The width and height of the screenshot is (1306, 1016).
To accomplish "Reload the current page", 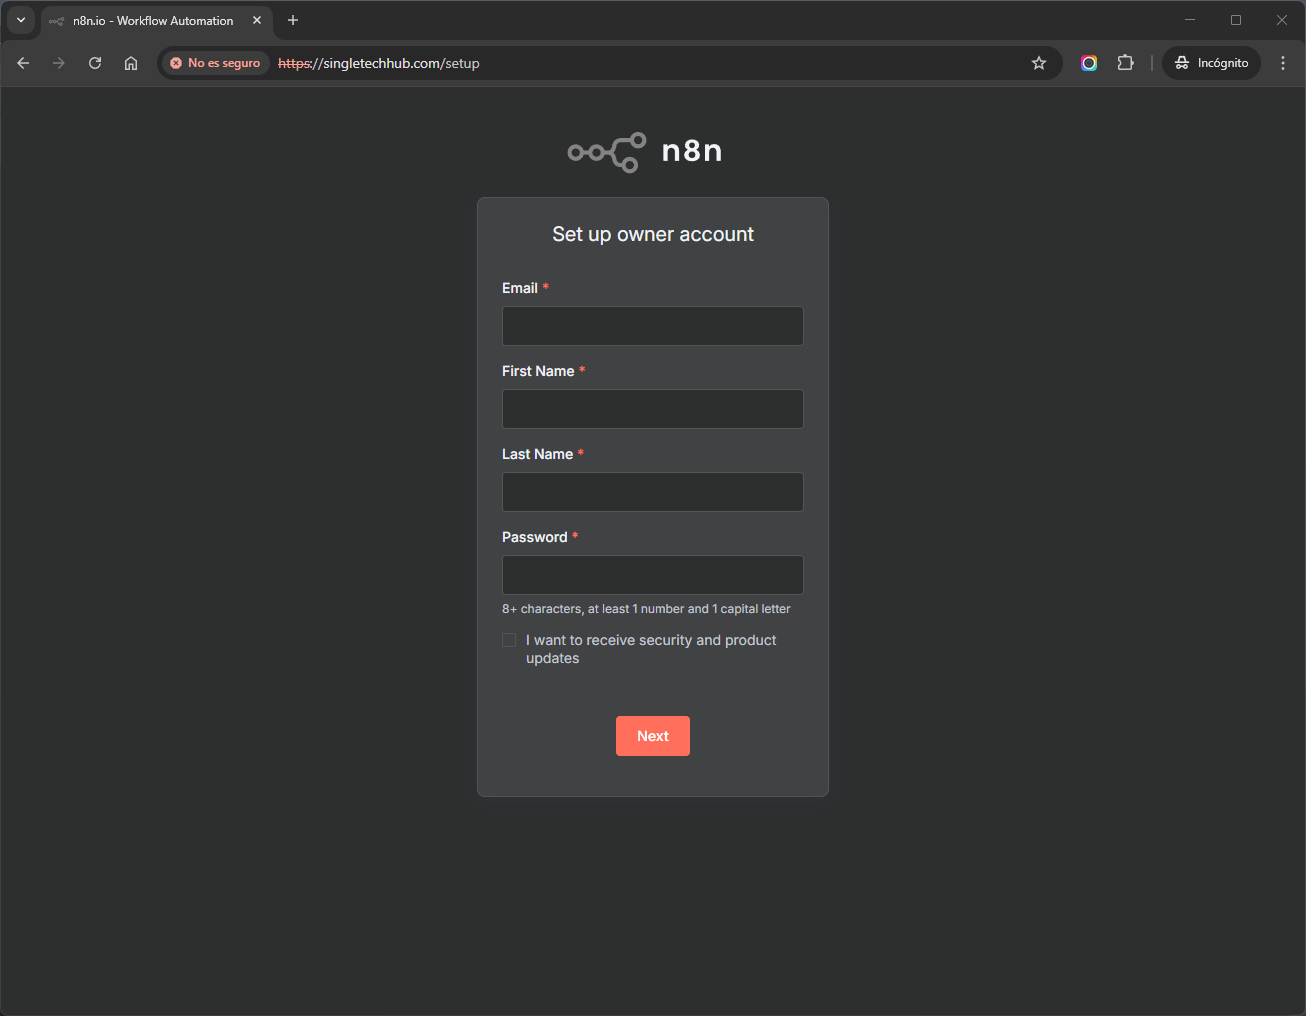I will coord(95,63).
